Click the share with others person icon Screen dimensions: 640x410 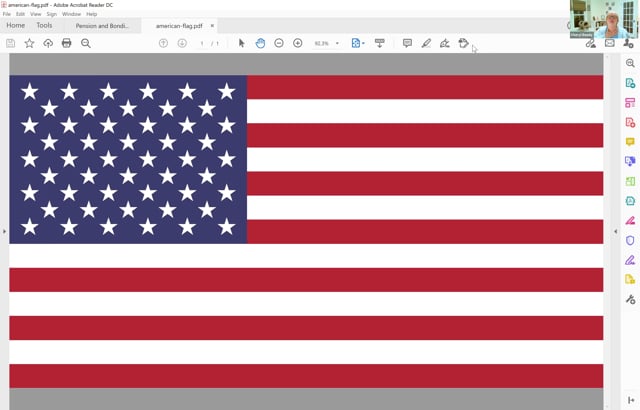(x=629, y=43)
